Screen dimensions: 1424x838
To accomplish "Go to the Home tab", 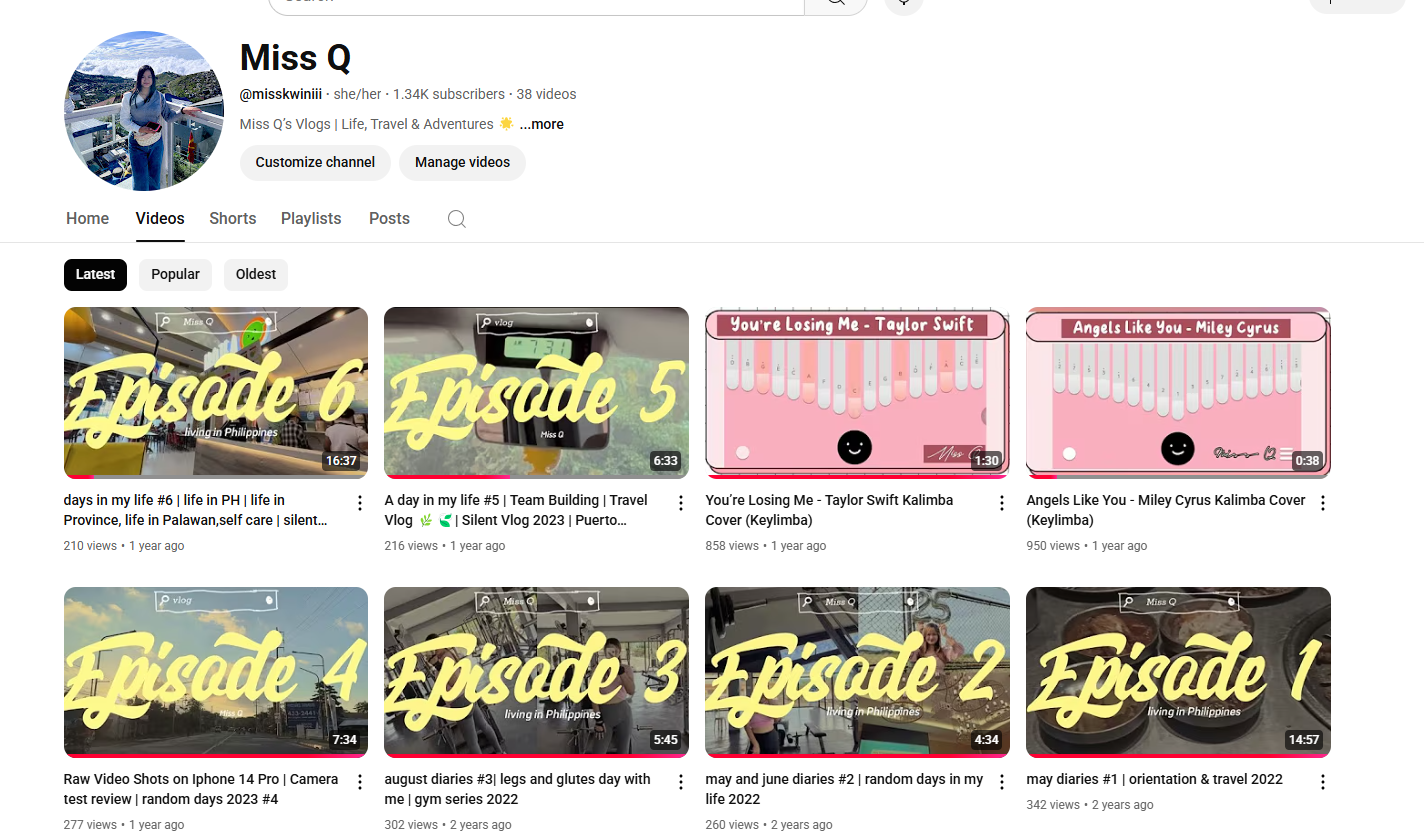I will (87, 218).
